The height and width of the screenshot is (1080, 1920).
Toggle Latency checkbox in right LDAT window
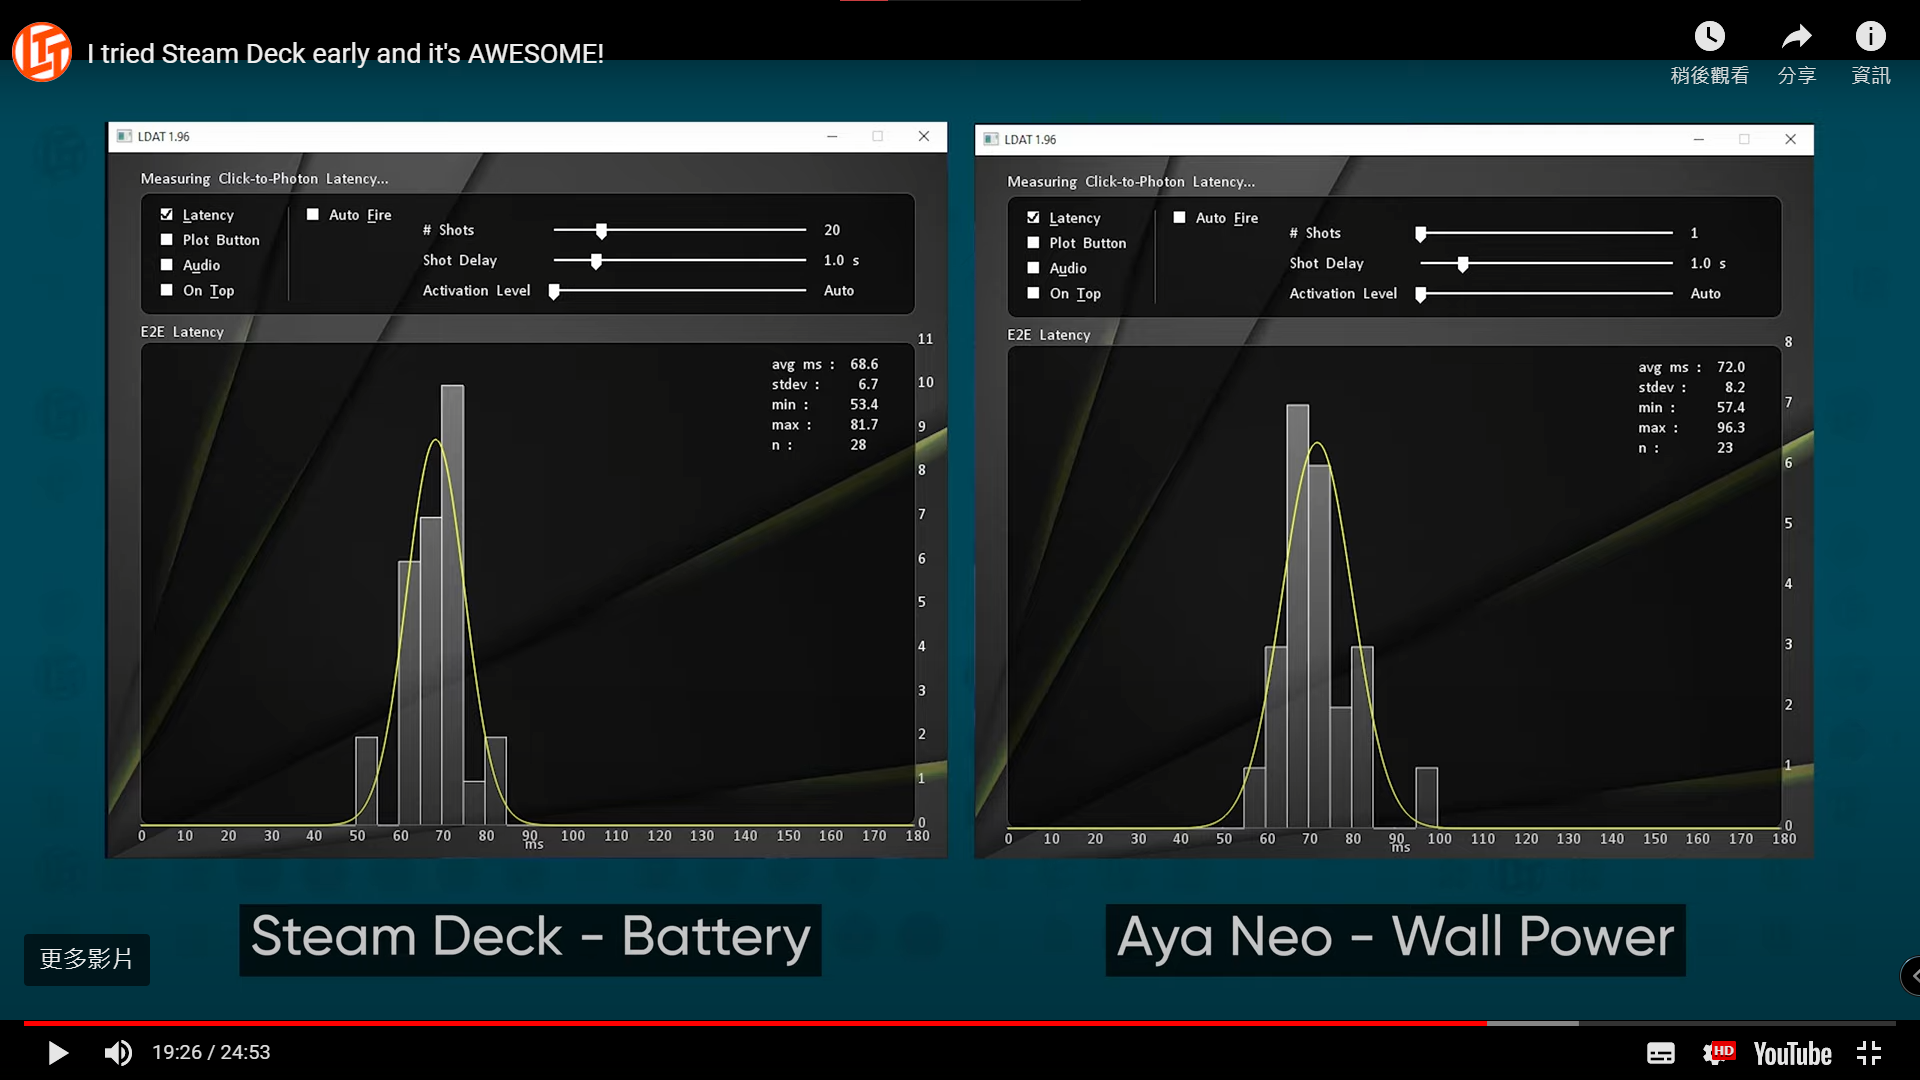(x=1033, y=218)
